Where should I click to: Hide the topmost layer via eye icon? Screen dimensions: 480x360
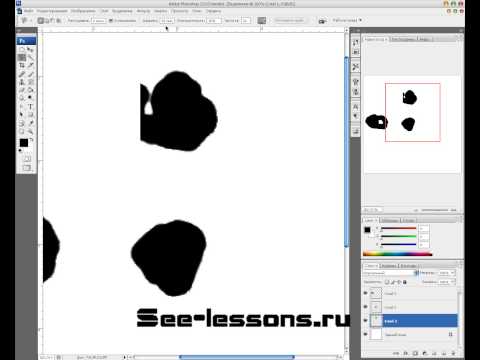tap(365, 293)
